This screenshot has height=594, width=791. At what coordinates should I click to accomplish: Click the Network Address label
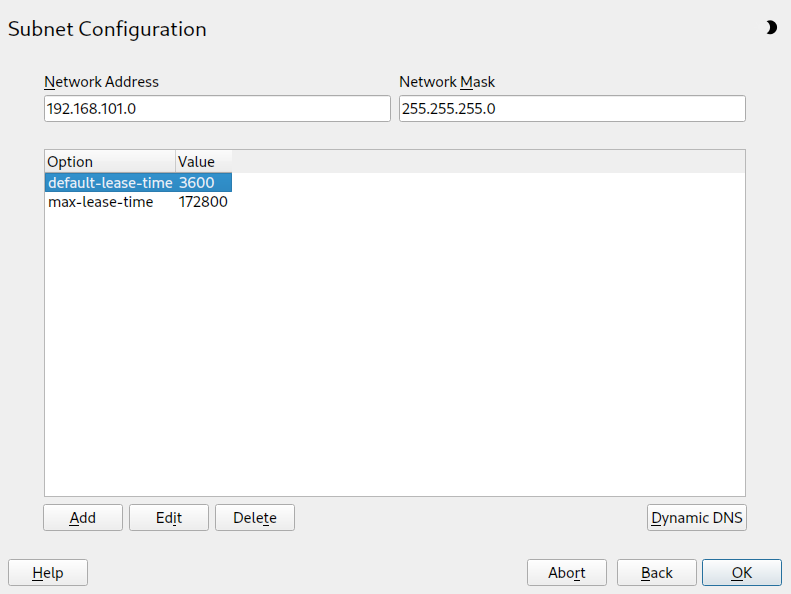coord(101,82)
